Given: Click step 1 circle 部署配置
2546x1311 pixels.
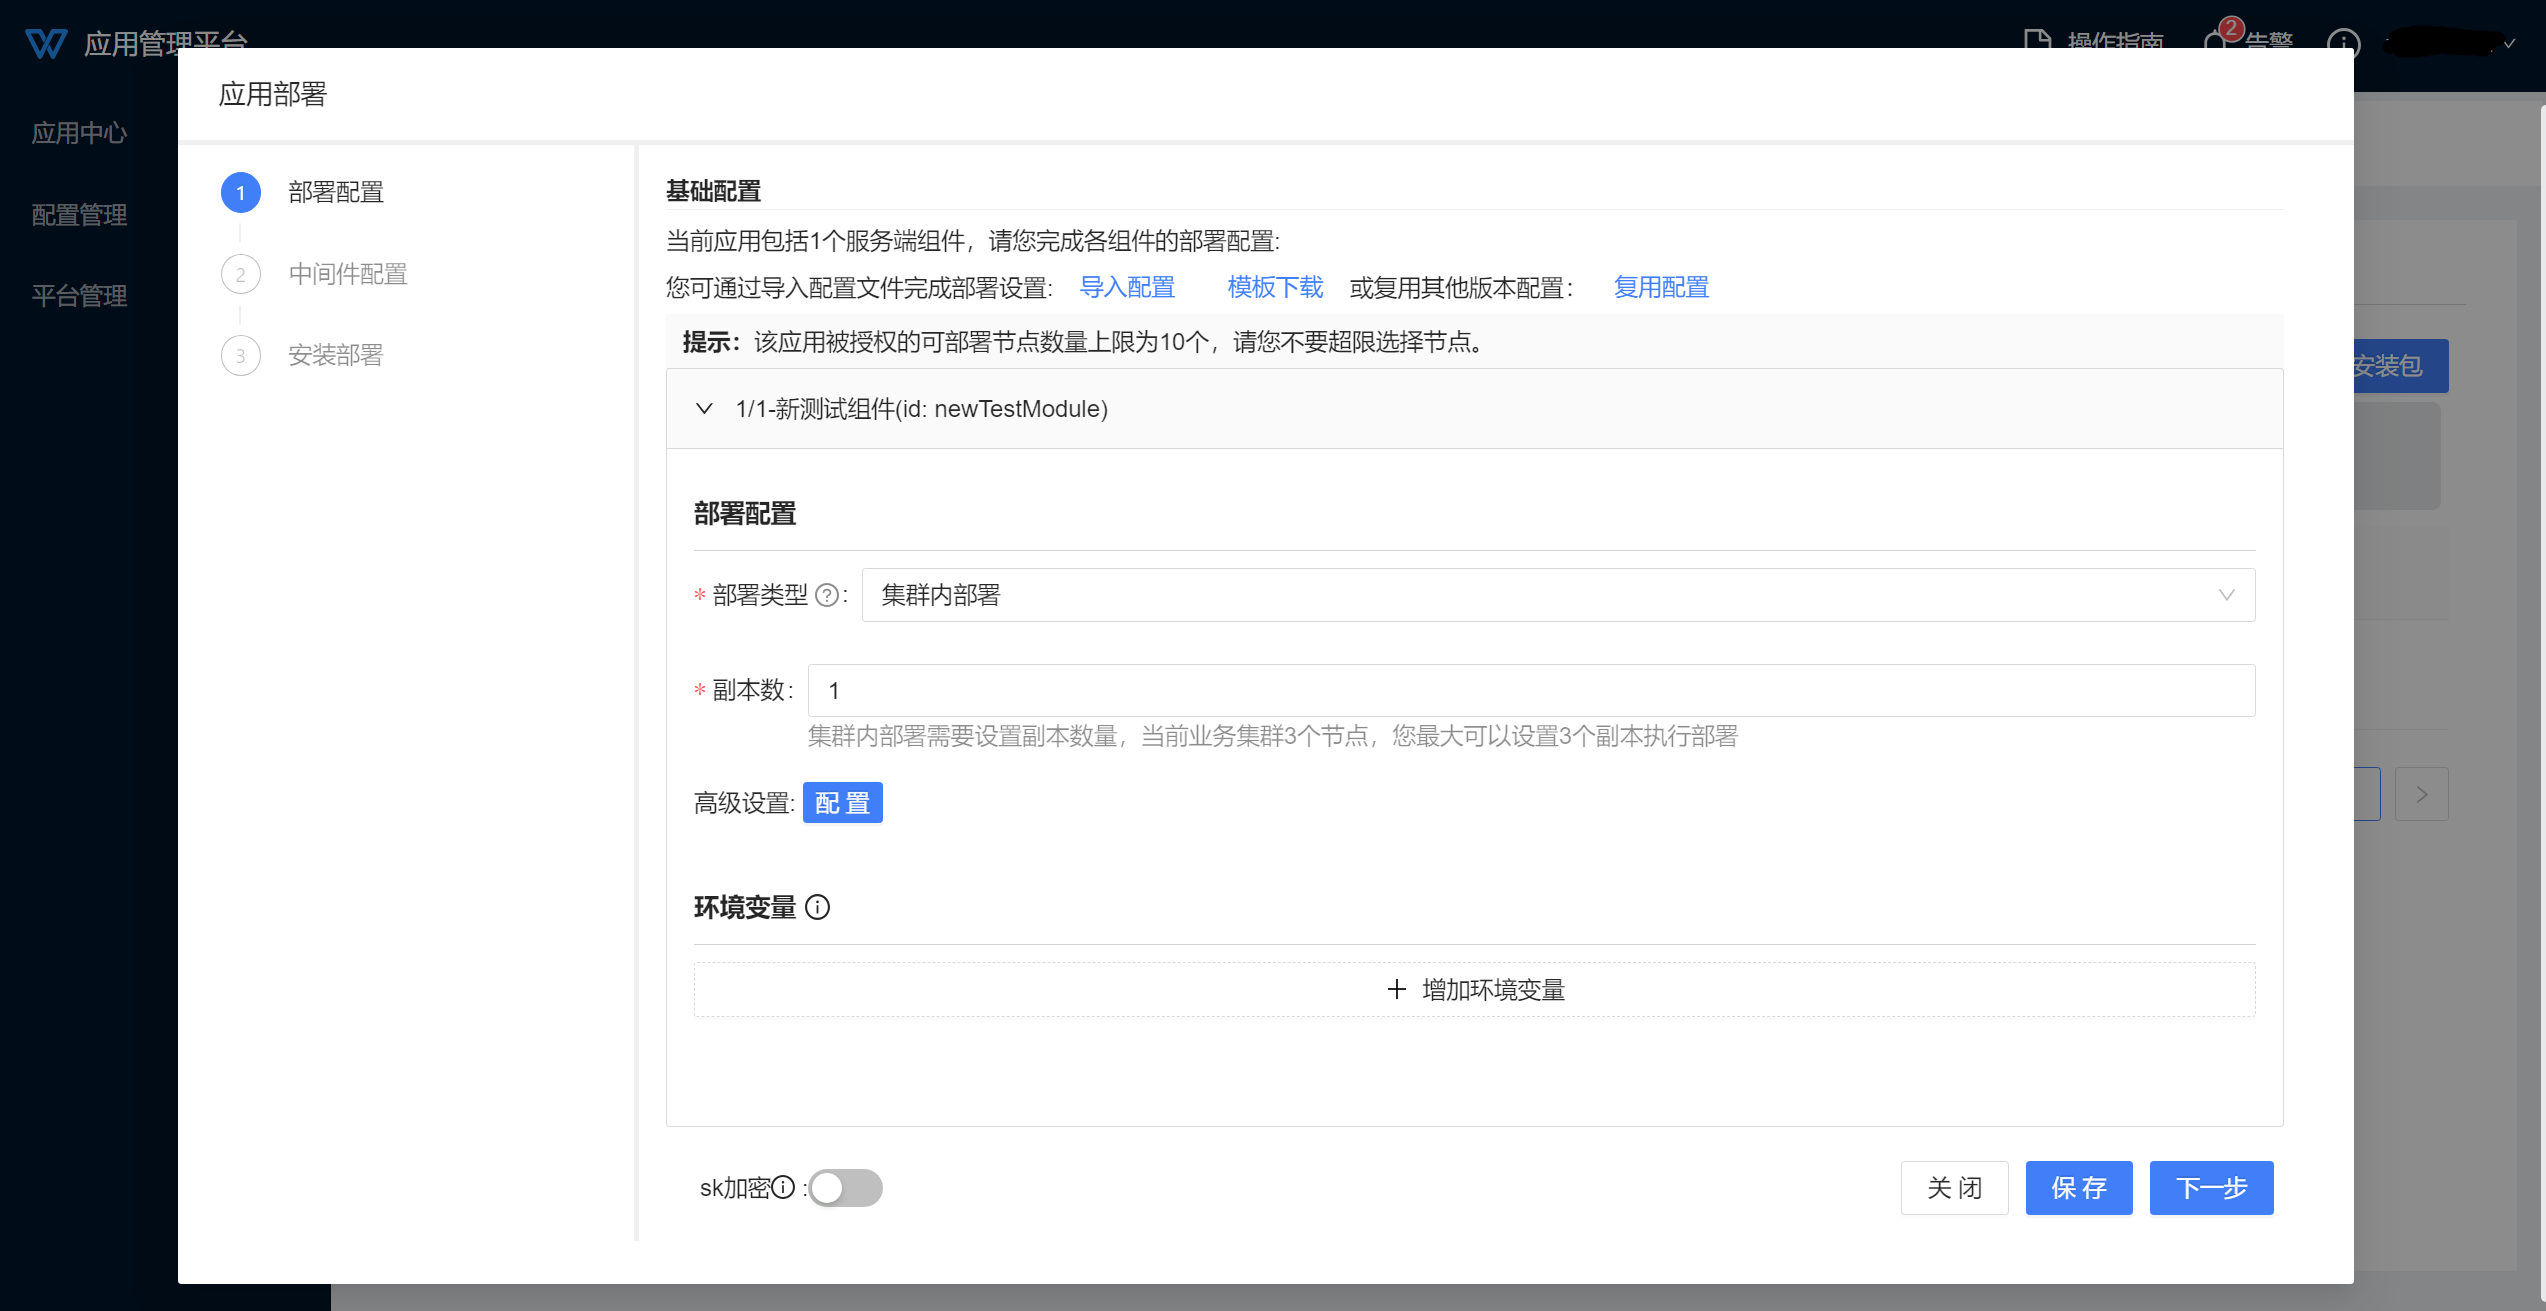Looking at the screenshot, I should (x=240, y=193).
